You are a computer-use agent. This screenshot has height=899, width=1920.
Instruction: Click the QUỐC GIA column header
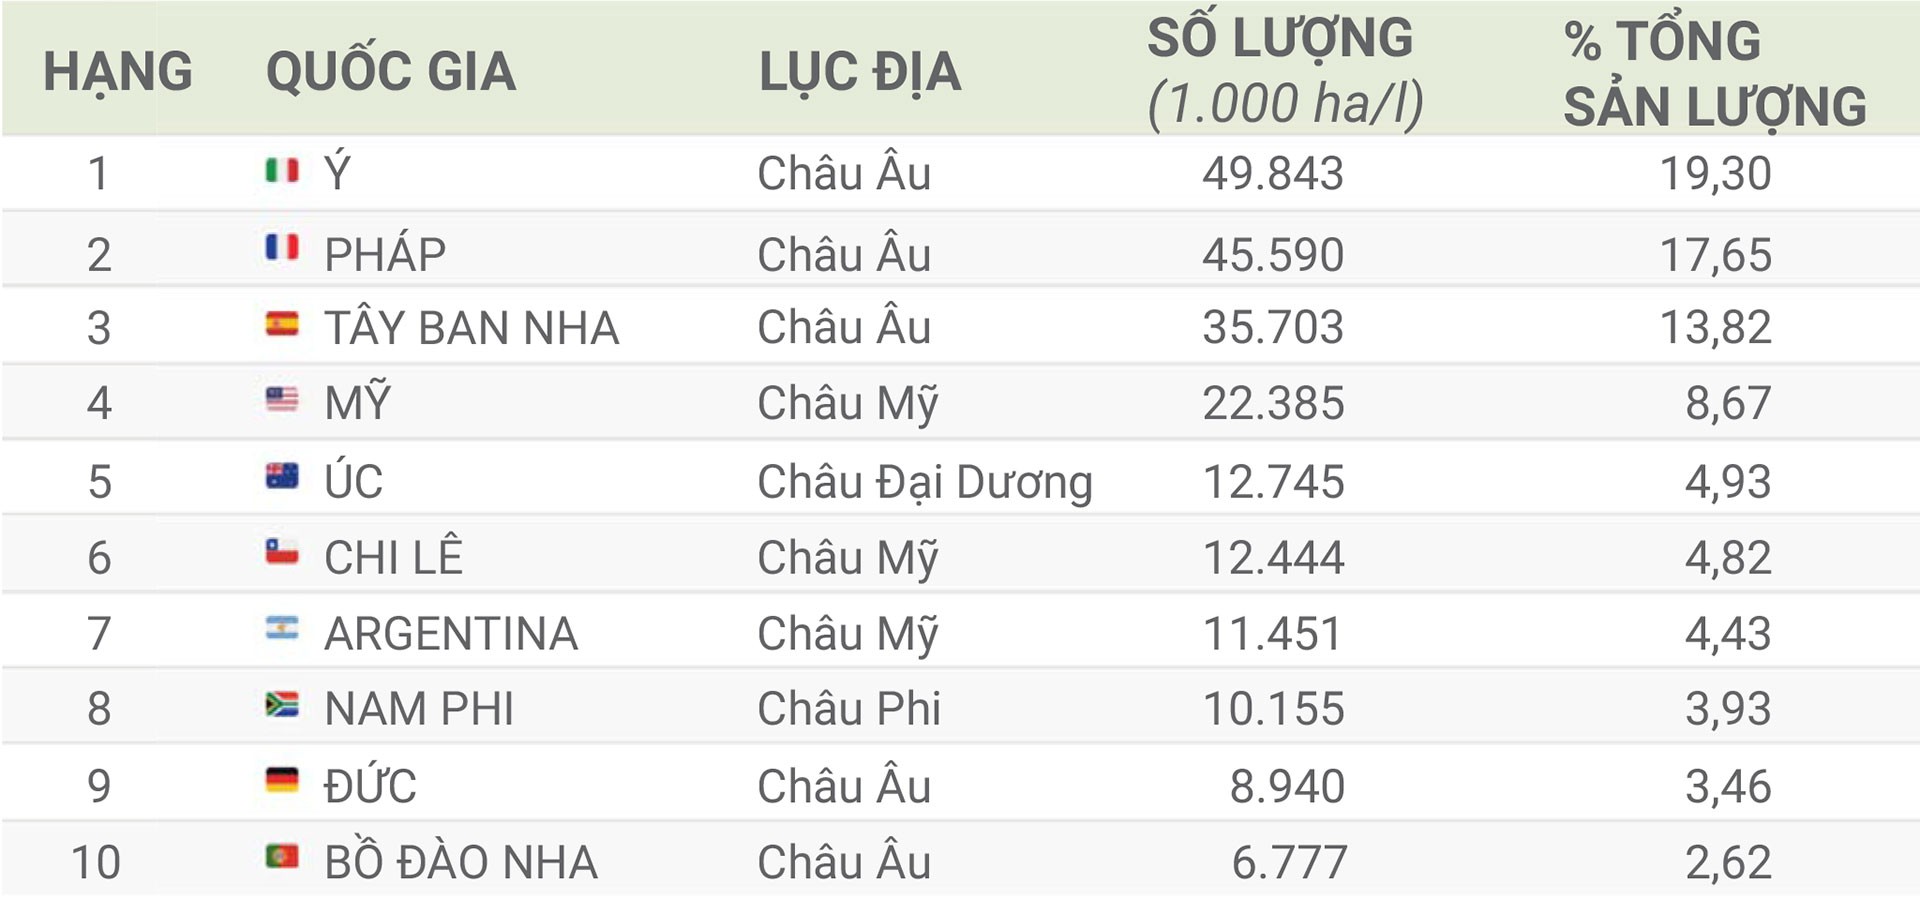pyautogui.click(x=391, y=72)
